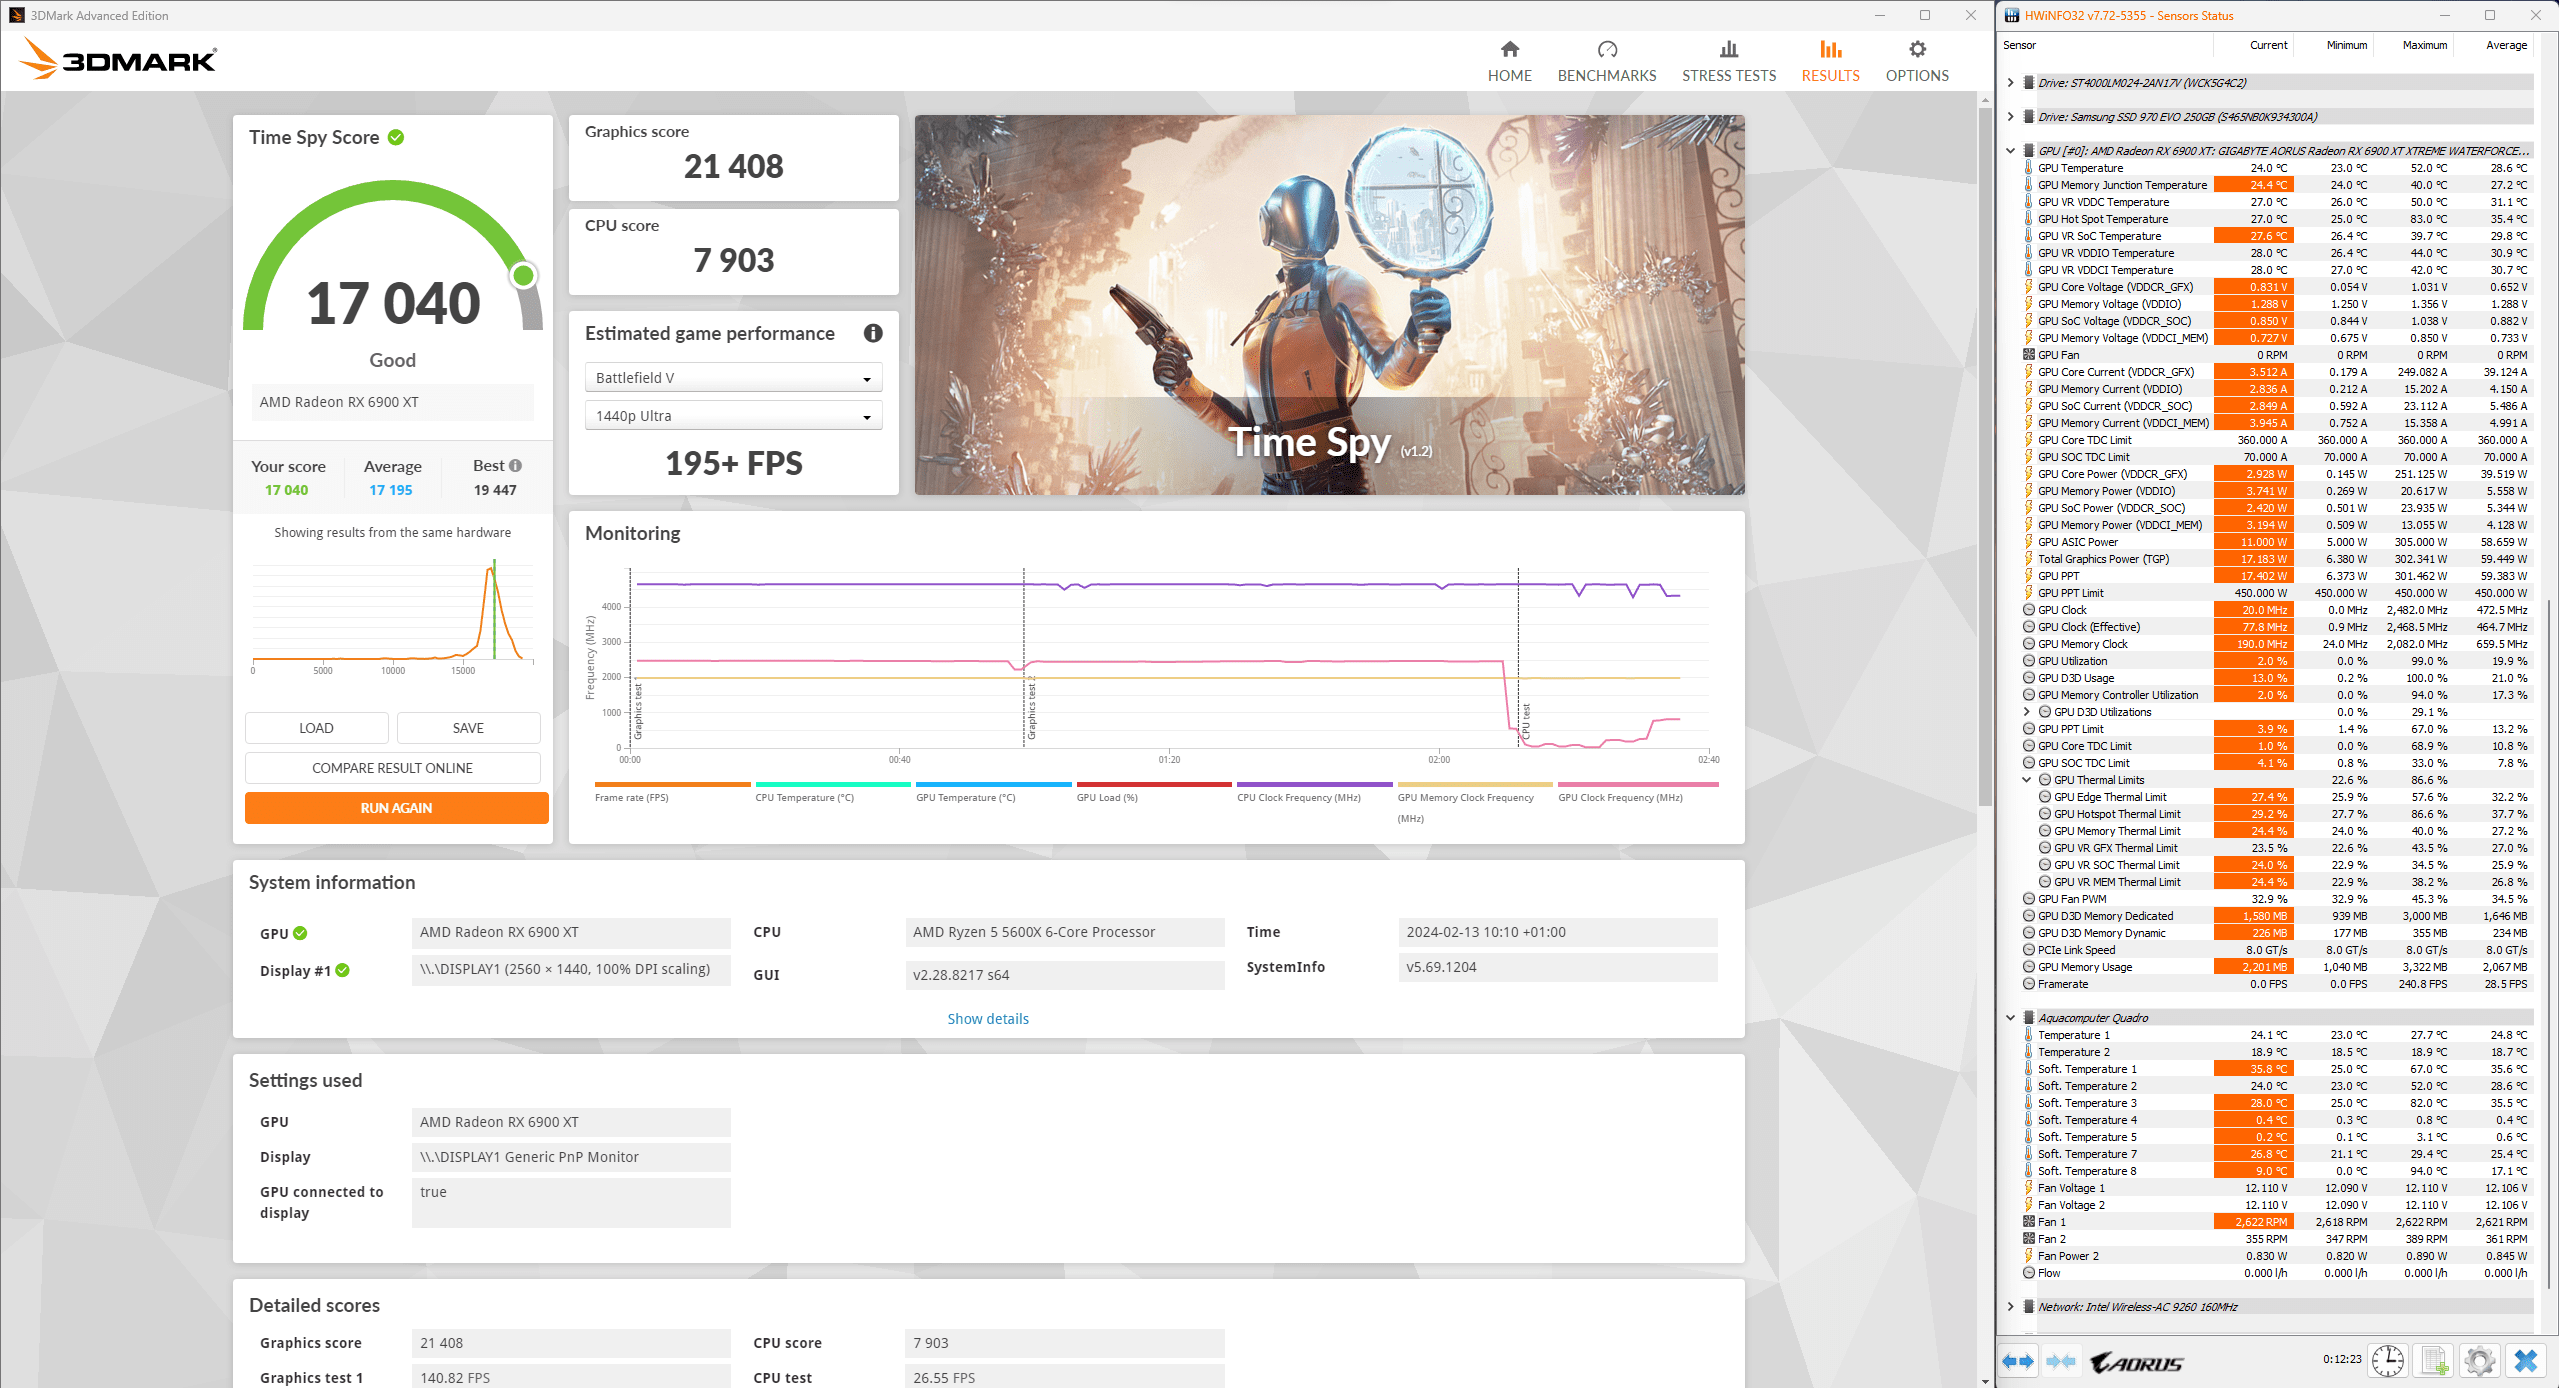Collapse the Aquacomputer Quadro sensor group

tap(2011, 1018)
